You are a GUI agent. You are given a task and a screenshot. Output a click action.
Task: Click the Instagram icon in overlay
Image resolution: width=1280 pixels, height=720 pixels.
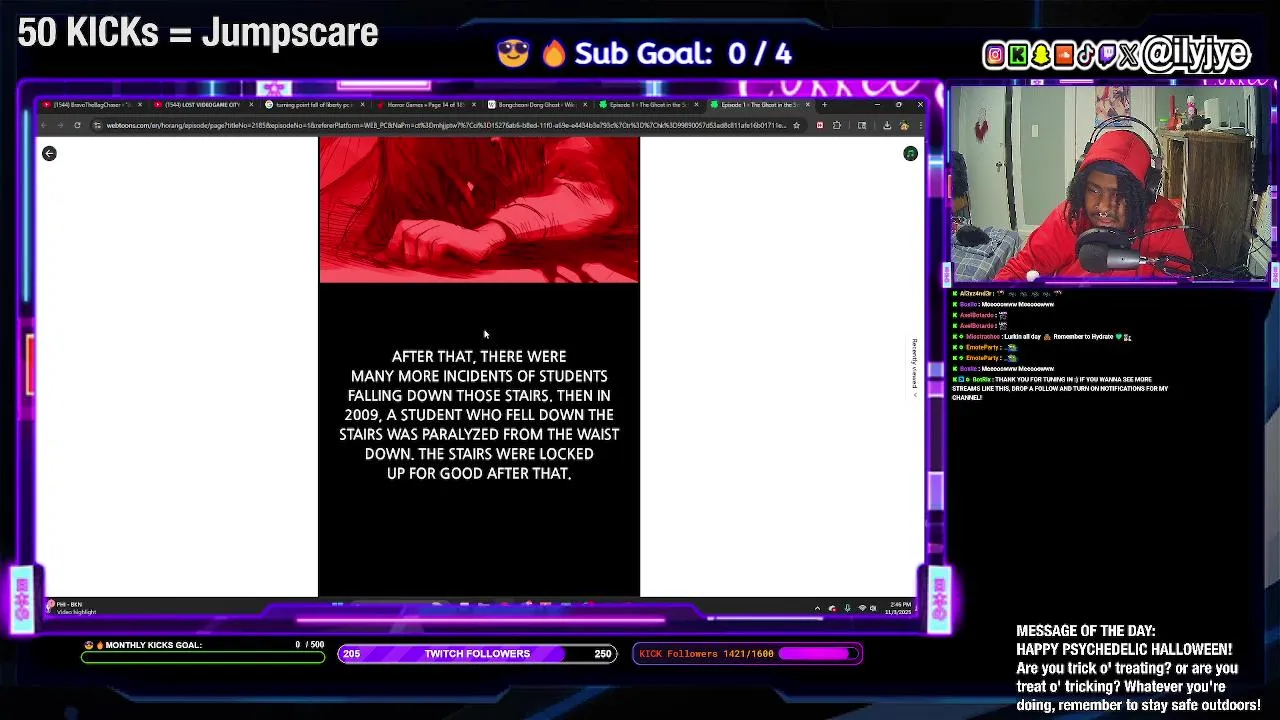995,55
